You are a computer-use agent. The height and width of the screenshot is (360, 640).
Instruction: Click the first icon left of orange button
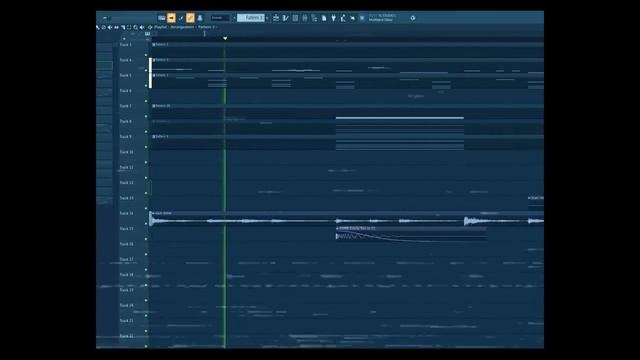click(162, 18)
